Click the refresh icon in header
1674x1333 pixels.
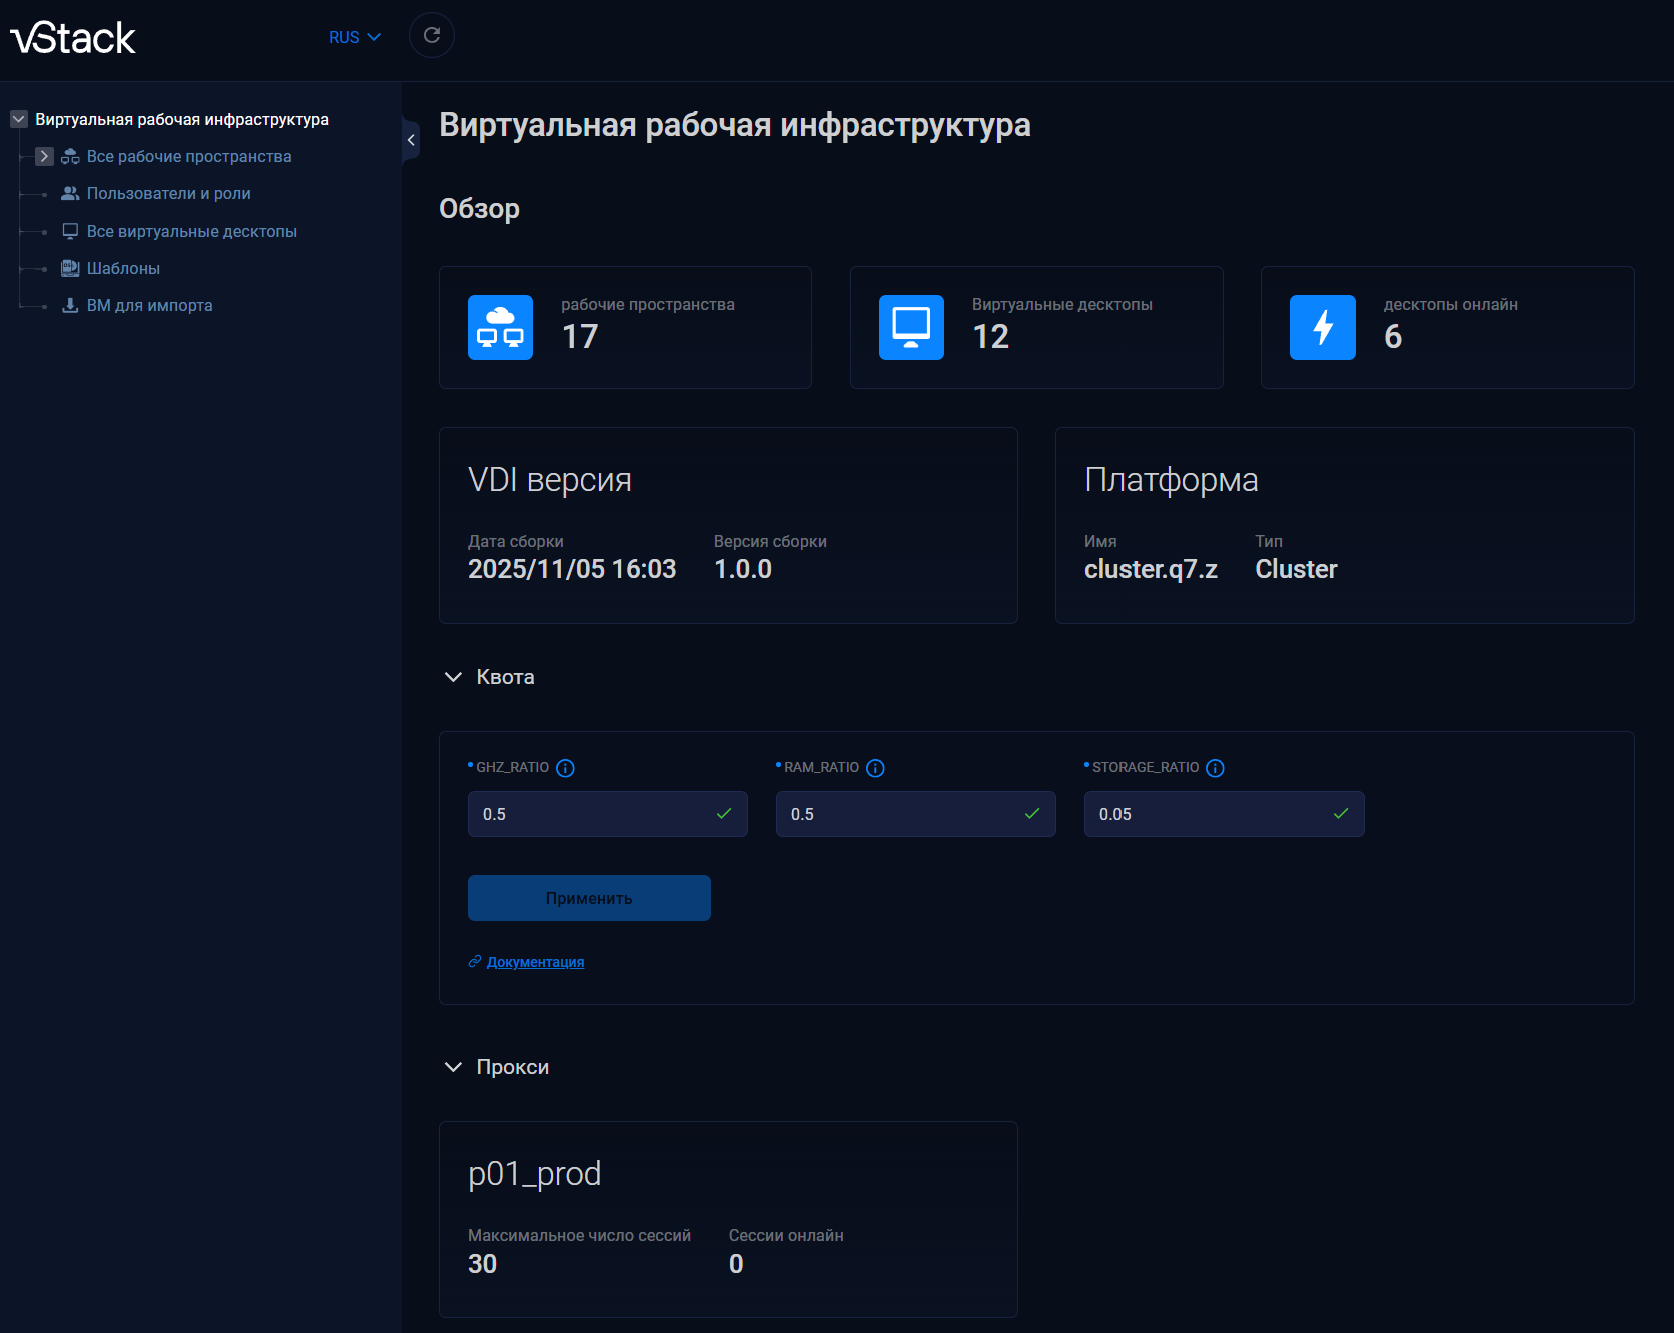[432, 36]
